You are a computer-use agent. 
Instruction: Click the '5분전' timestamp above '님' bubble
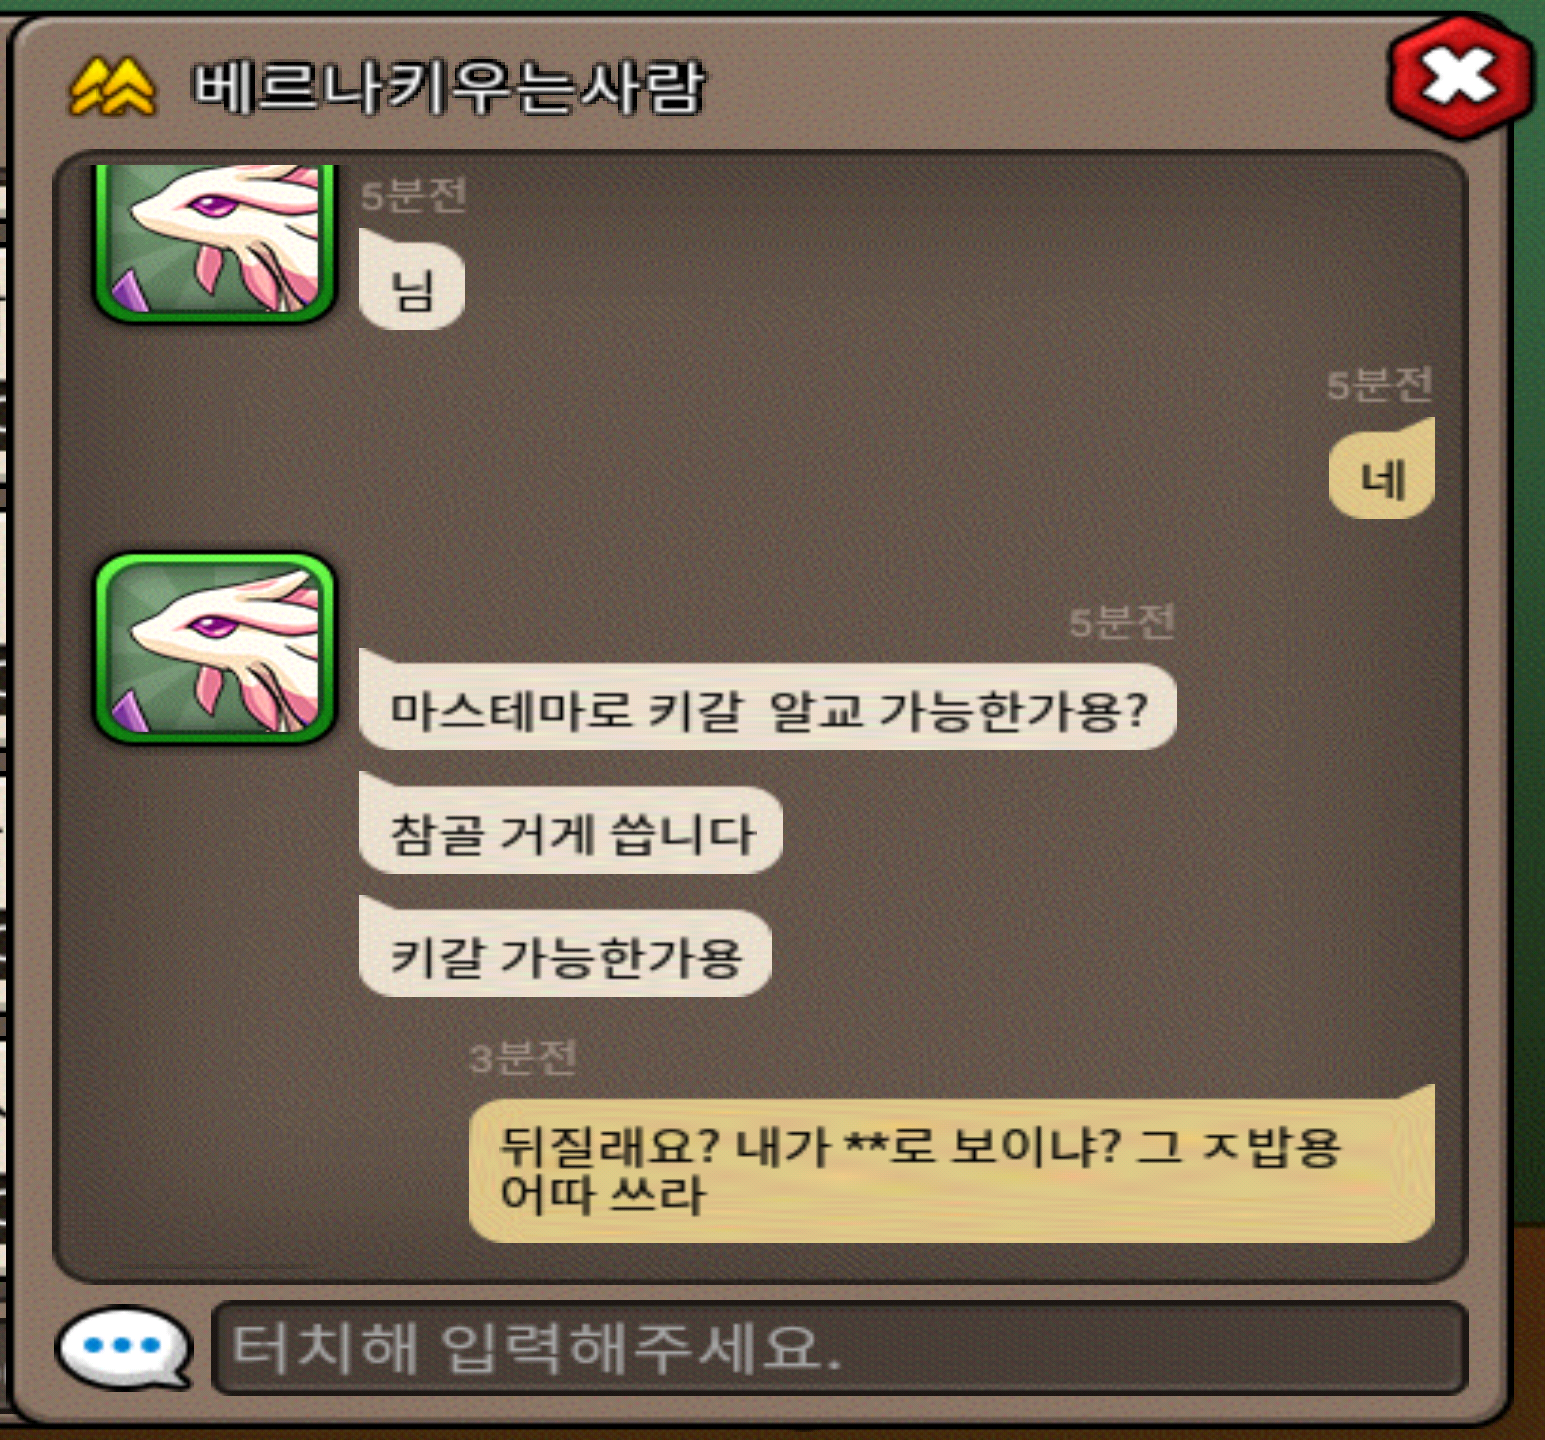[x=413, y=195]
